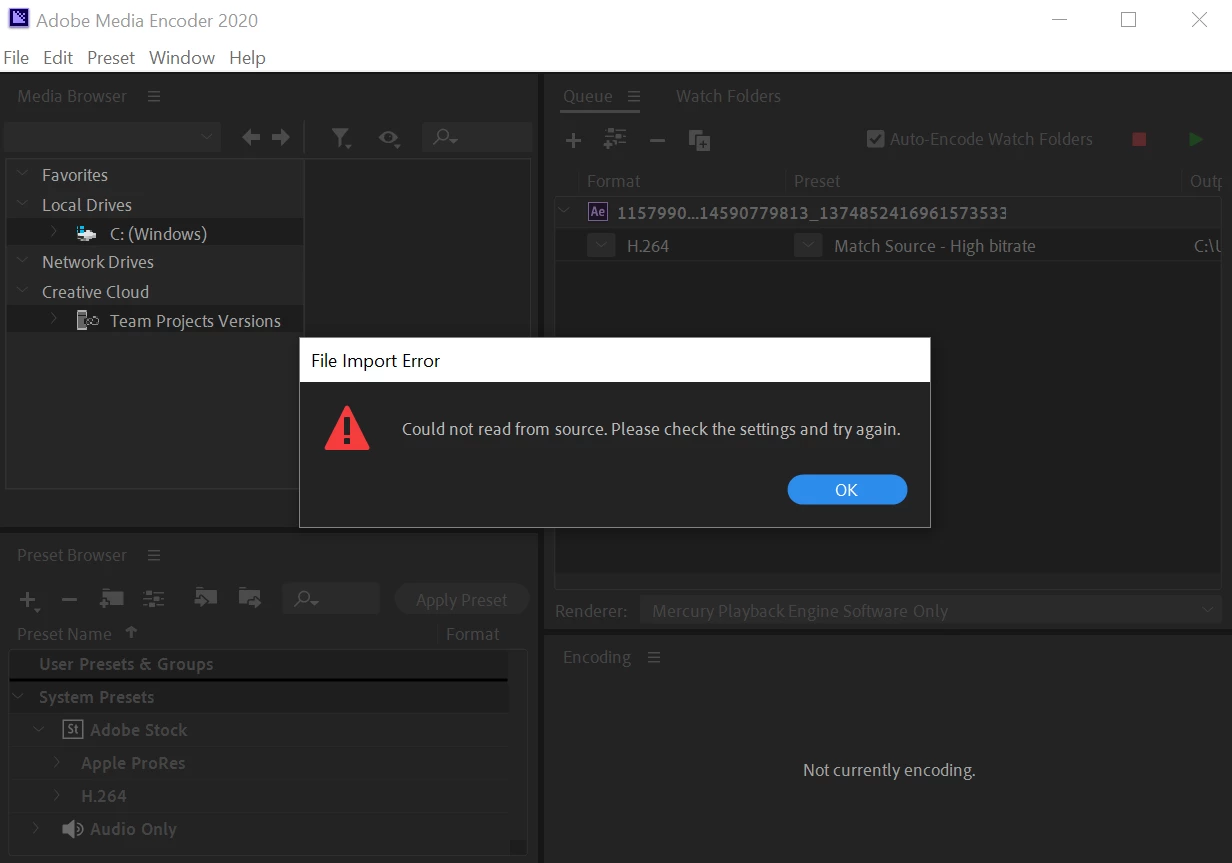
Task: Open the Media Browser file type filter
Action: coord(342,138)
